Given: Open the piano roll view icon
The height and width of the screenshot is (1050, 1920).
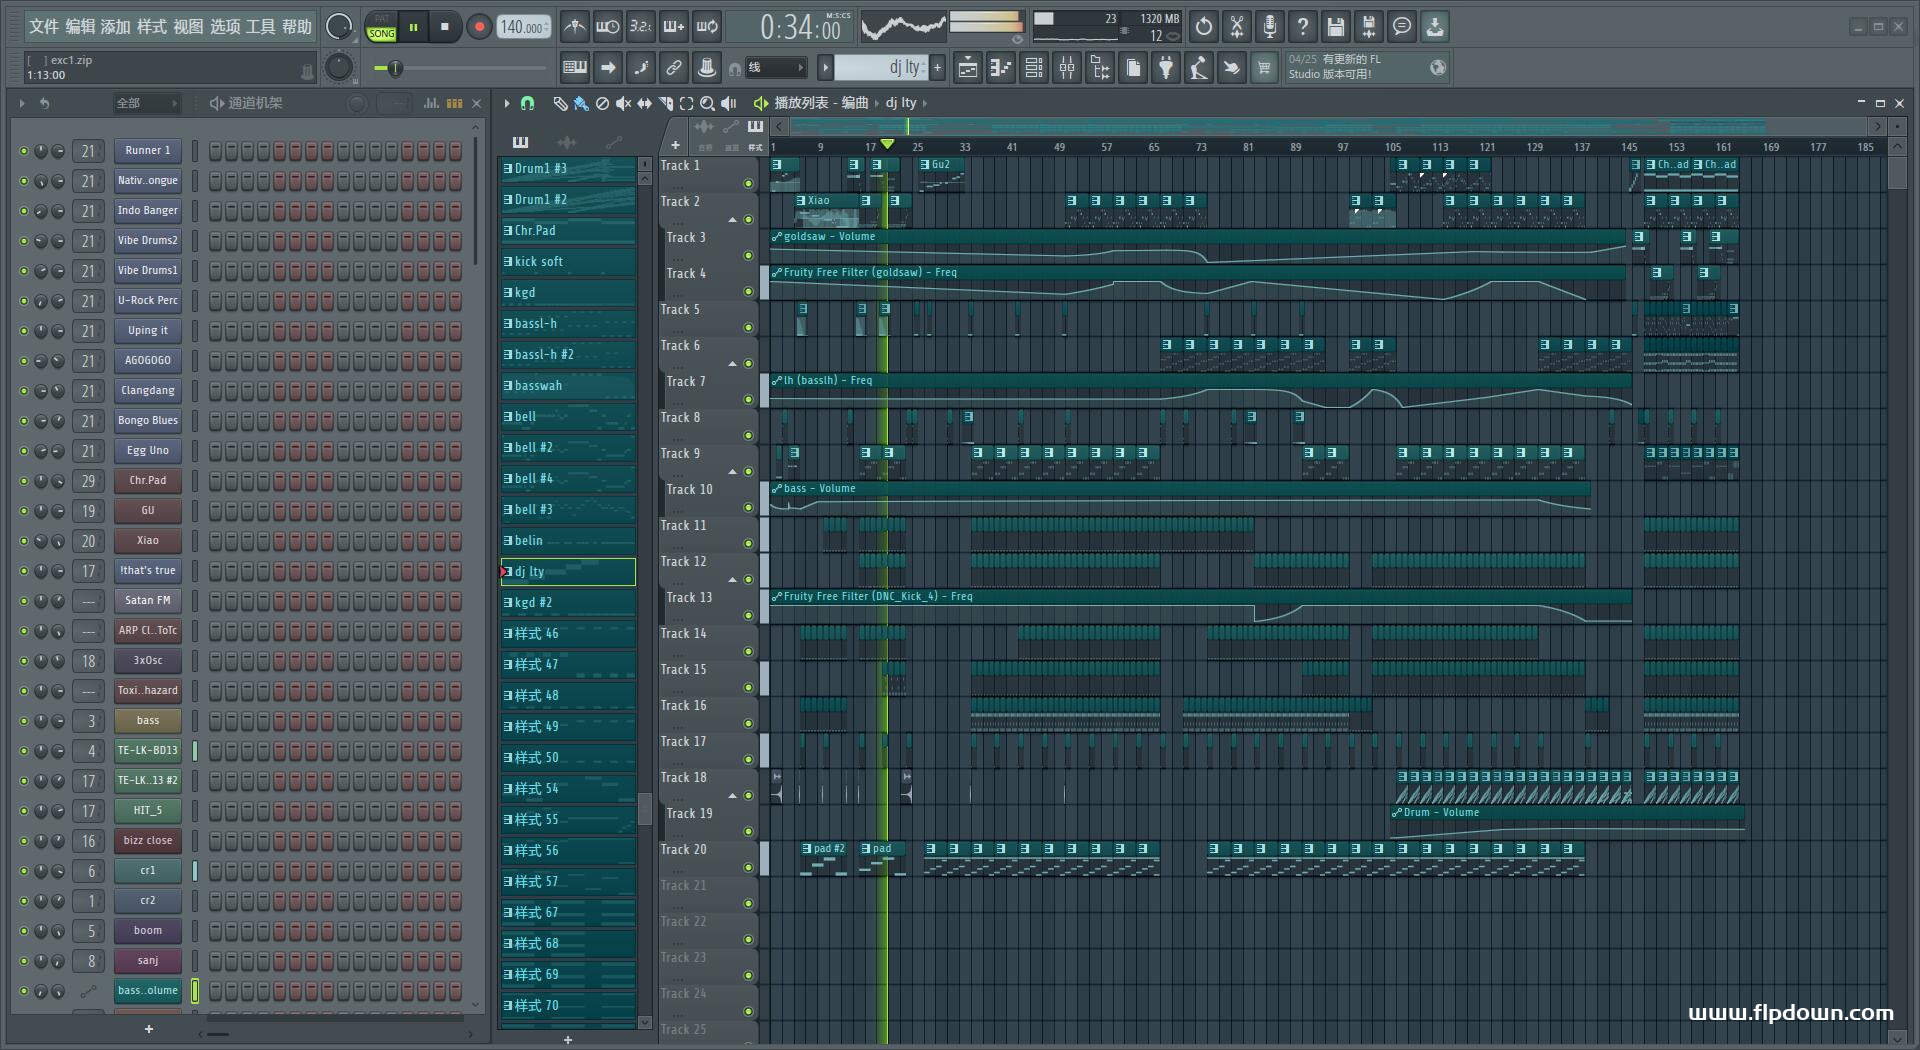Looking at the screenshot, I should pos(1001,68).
